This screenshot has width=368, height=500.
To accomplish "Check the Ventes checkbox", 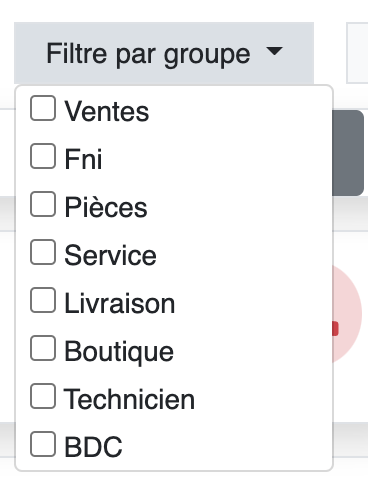I will coord(43,108).
